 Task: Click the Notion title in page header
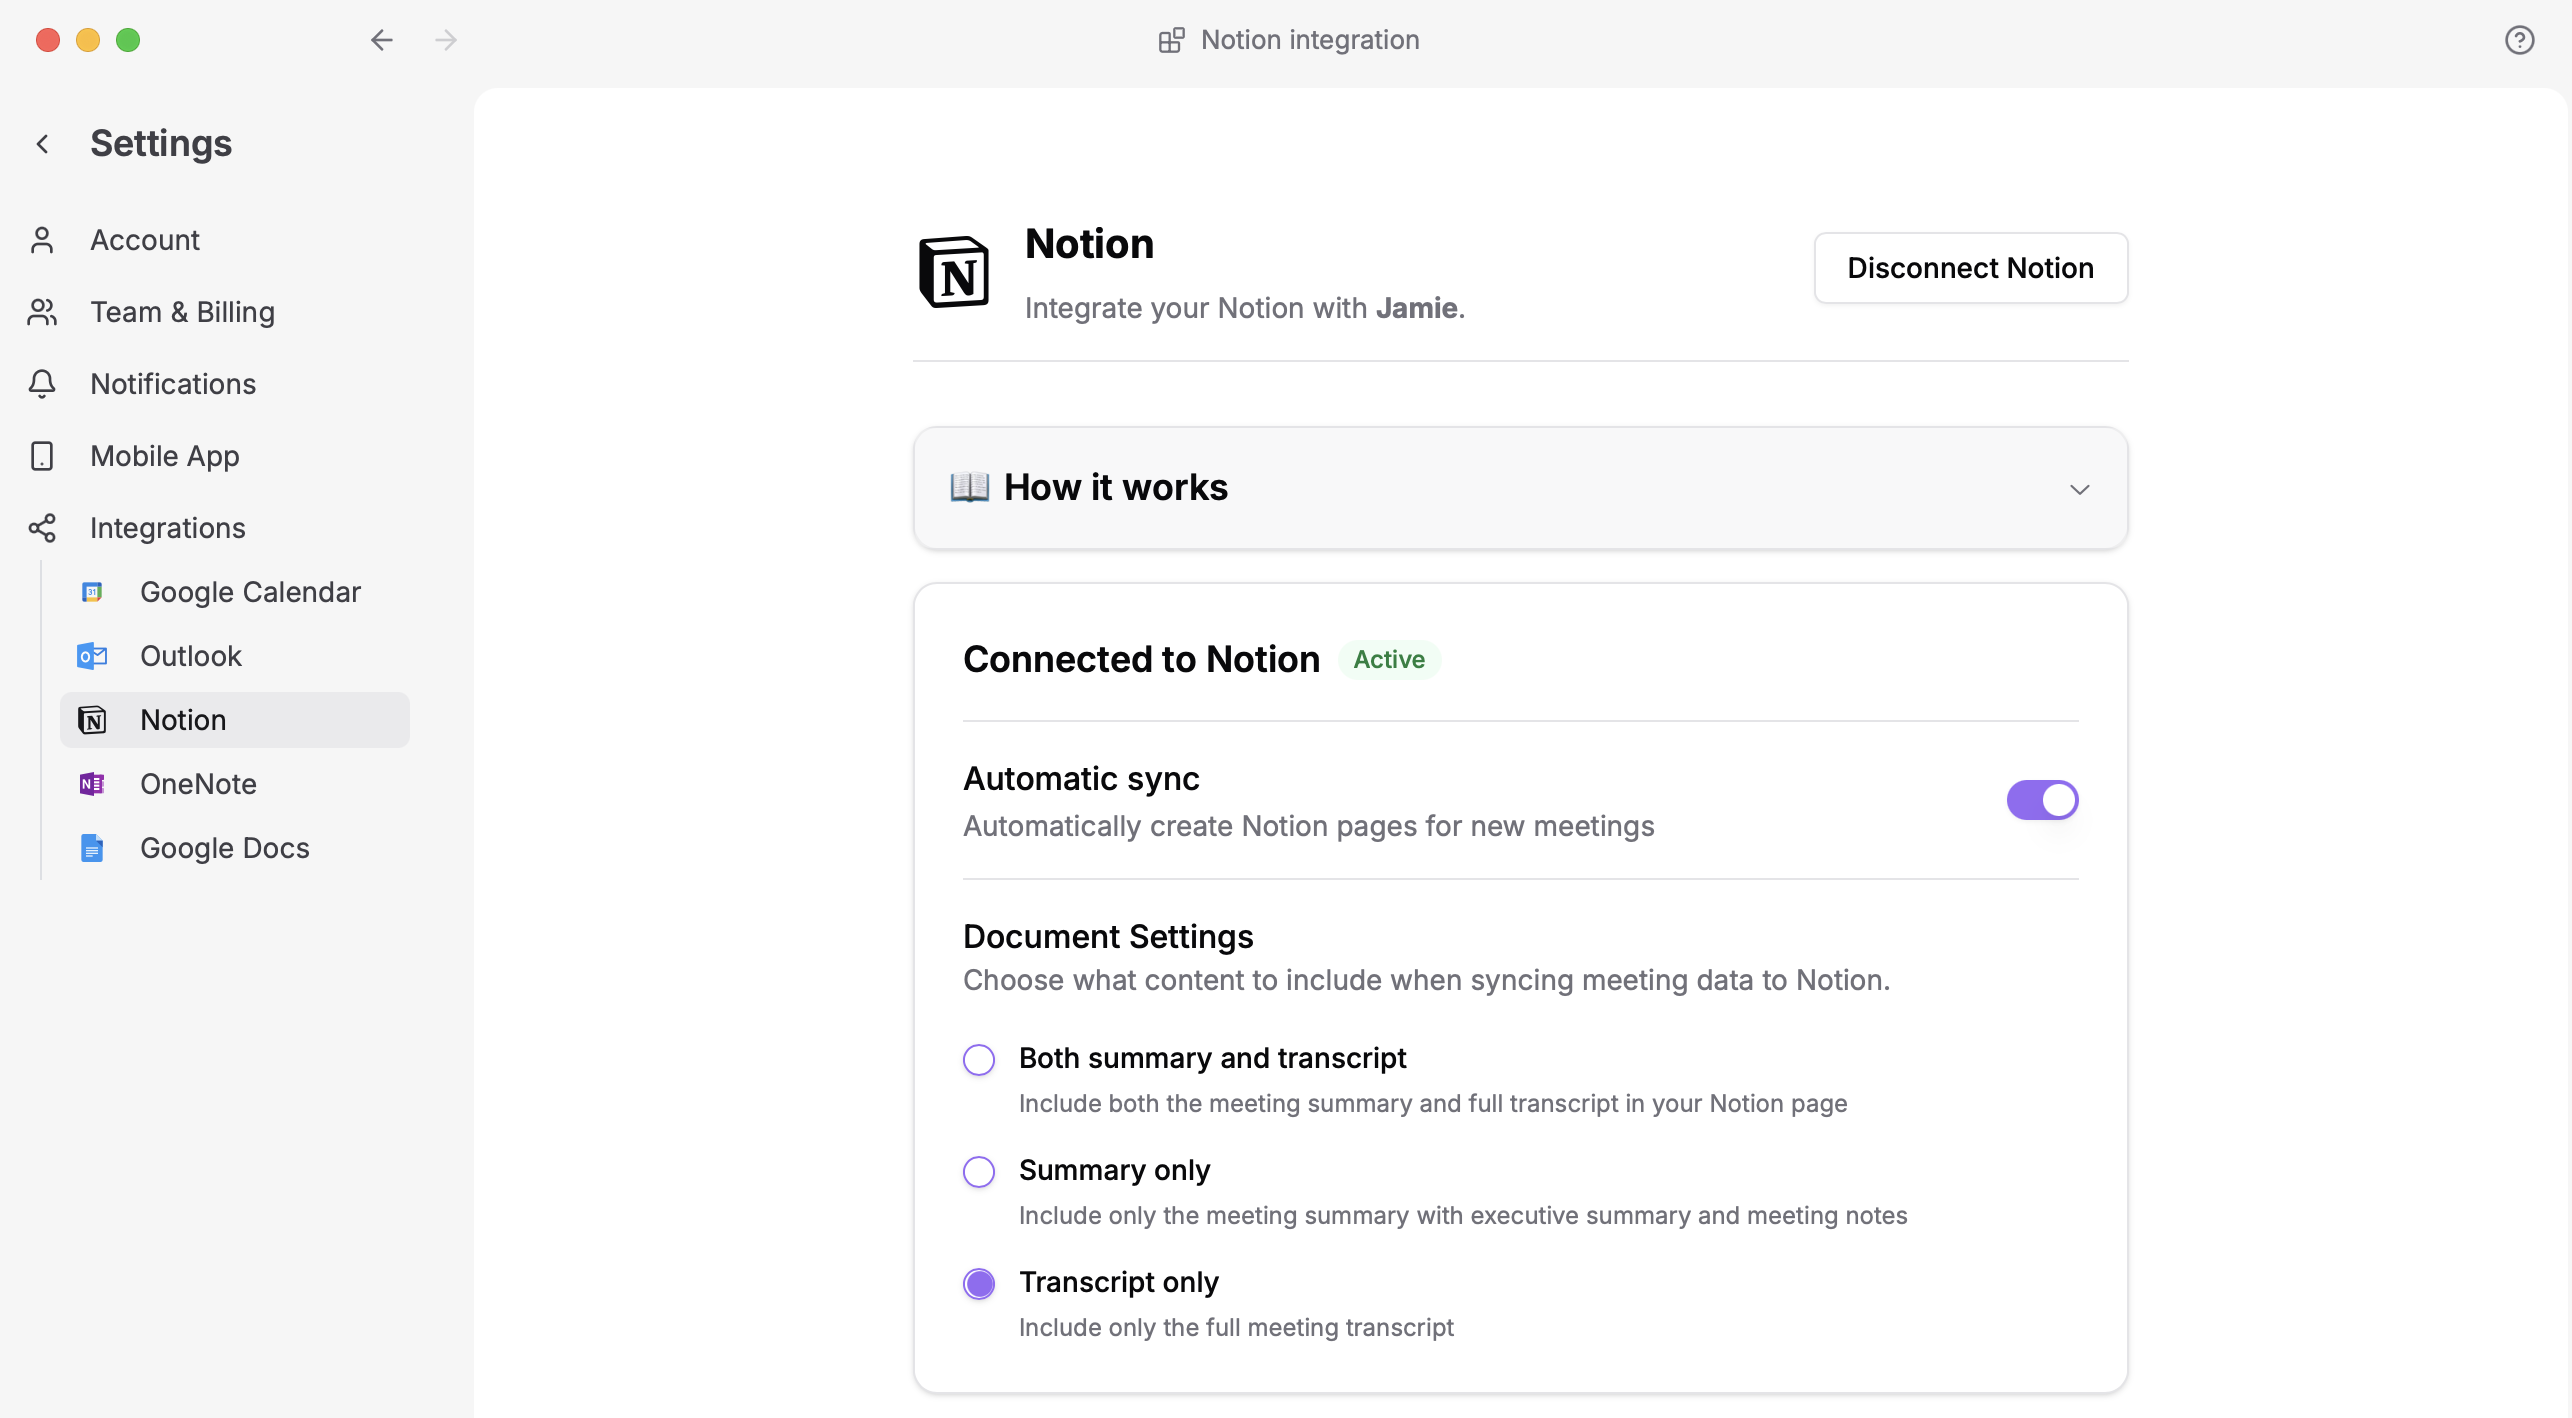click(x=1089, y=244)
